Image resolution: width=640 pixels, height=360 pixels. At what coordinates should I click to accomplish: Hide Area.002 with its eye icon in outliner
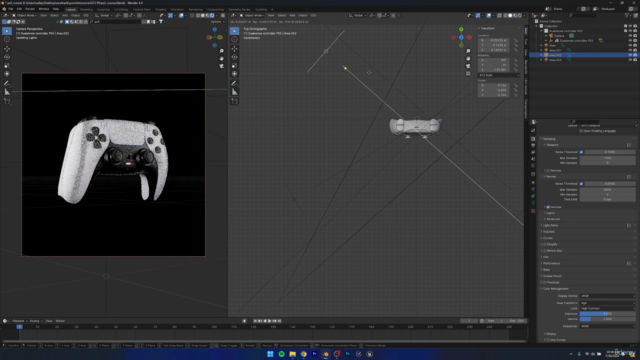click(630, 55)
